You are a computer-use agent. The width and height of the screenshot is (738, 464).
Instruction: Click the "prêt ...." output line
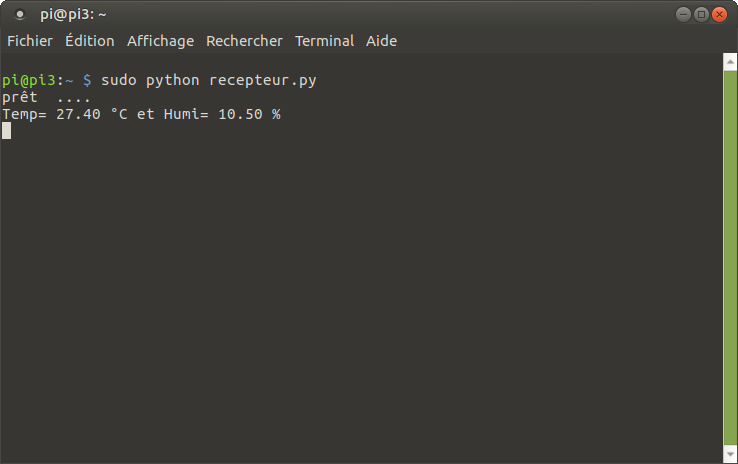pos(46,97)
